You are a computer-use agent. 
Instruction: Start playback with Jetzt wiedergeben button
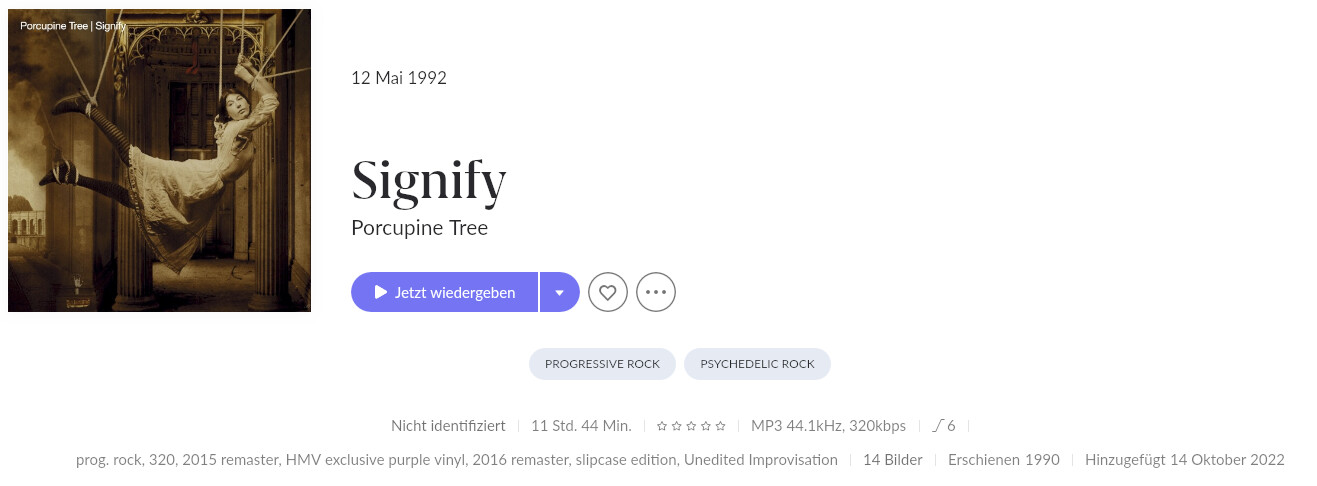[444, 292]
